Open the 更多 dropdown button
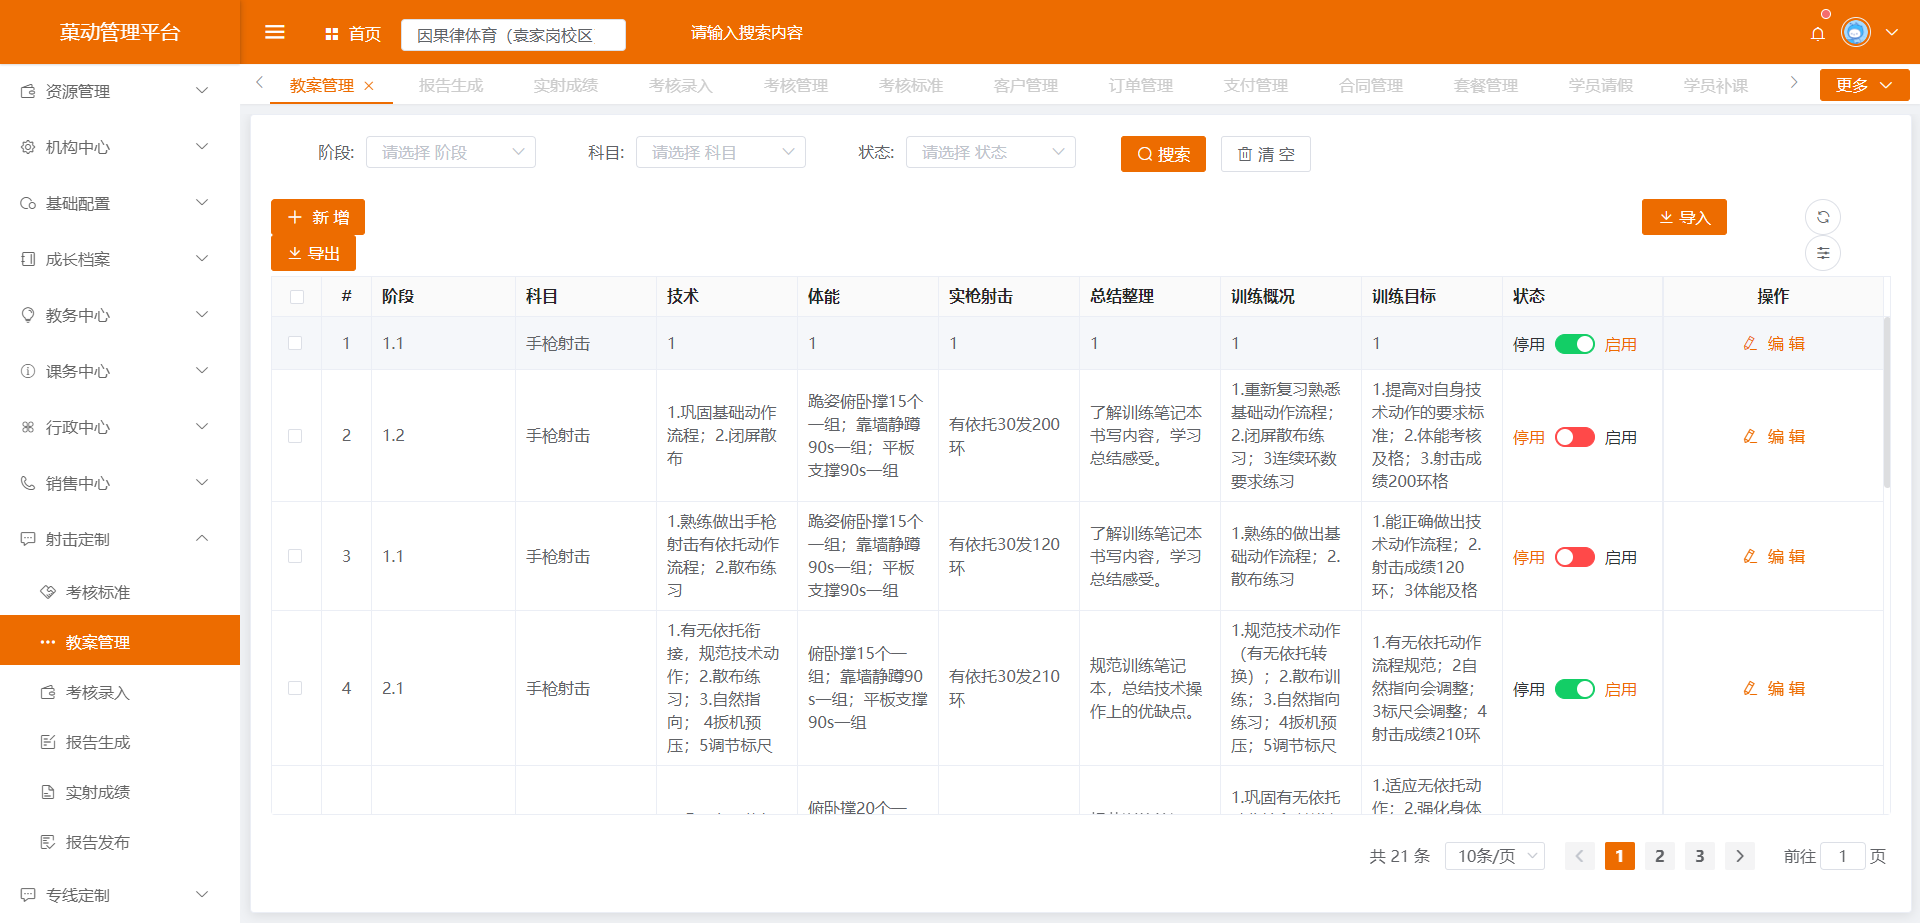1920x923 pixels. pyautogui.click(x=1864, y=85)
